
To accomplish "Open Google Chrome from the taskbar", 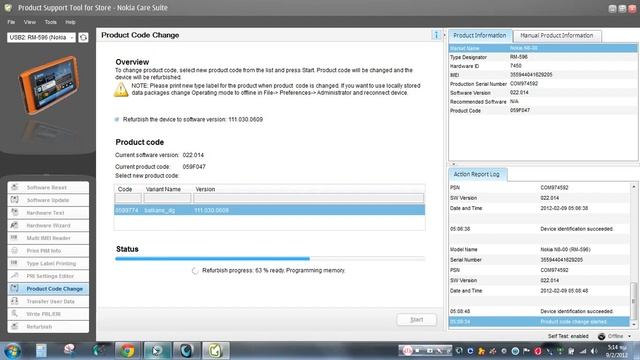I will pyautogui.click(x=127, y=351).
